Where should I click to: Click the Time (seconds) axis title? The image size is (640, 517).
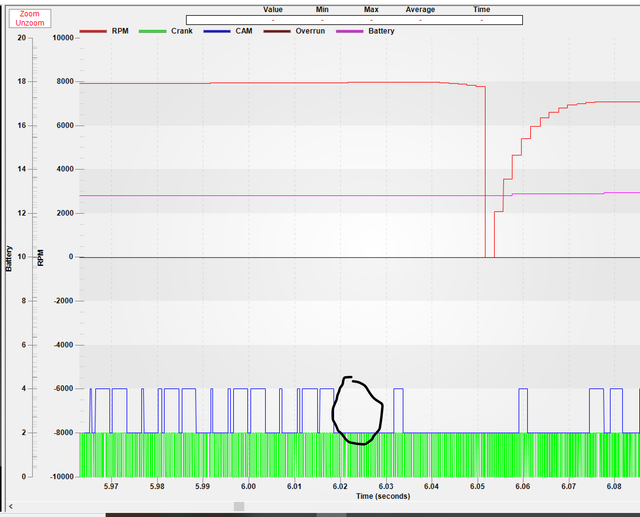pyautogui.click(x=383, y=496)
